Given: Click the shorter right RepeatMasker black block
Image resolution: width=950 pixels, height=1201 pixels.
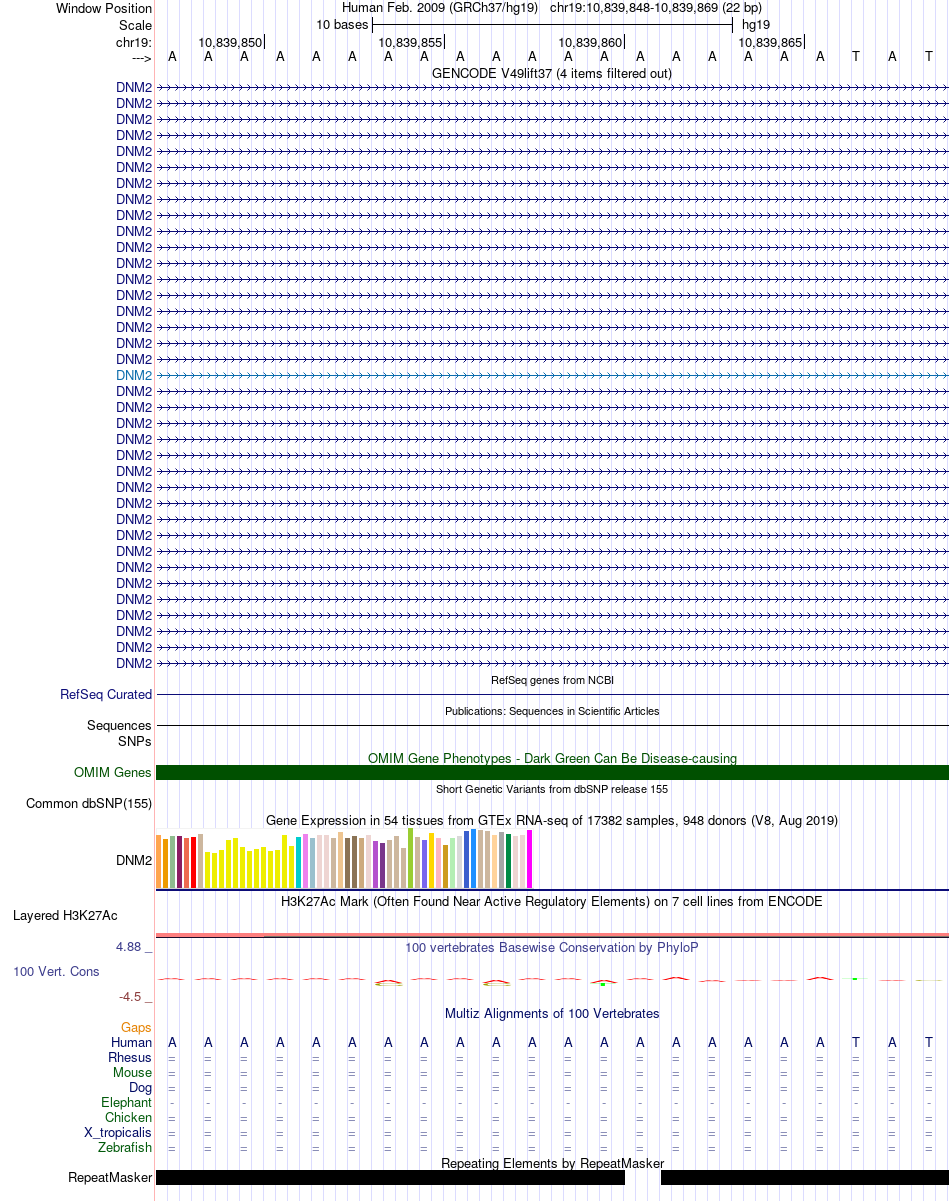Looking at the screenshot, I should [805, 1177].
